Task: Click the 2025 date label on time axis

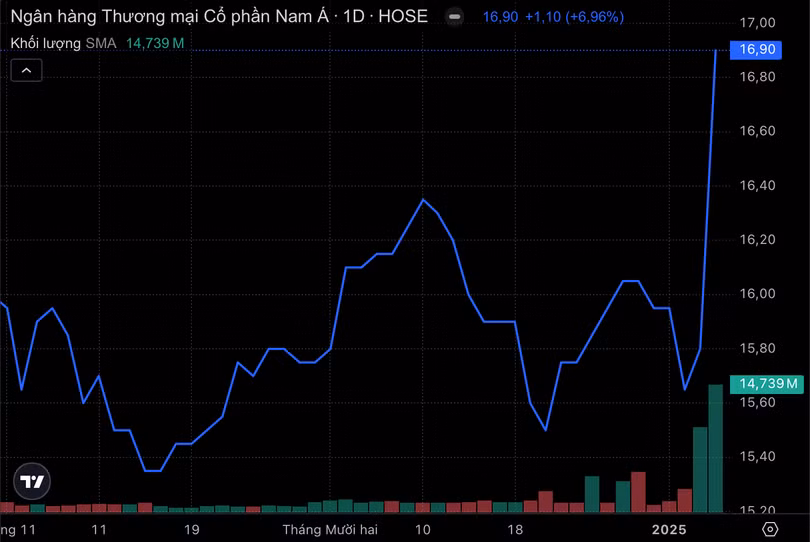Action: pos(668,529)
